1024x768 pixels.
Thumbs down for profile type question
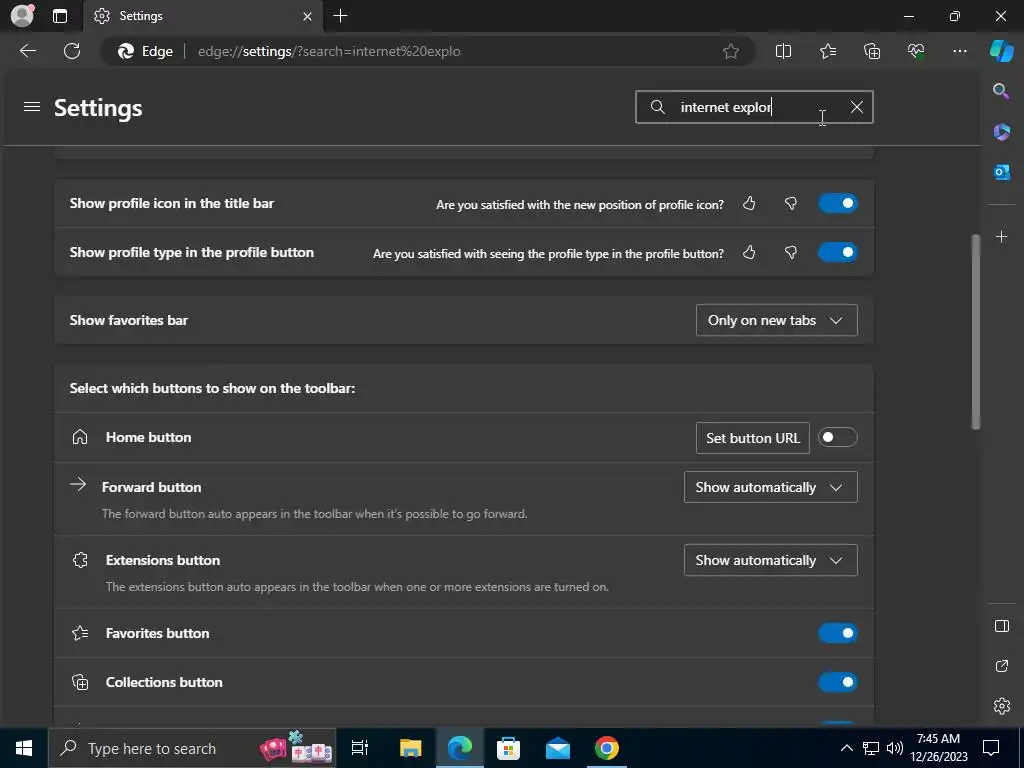[790, 253]
